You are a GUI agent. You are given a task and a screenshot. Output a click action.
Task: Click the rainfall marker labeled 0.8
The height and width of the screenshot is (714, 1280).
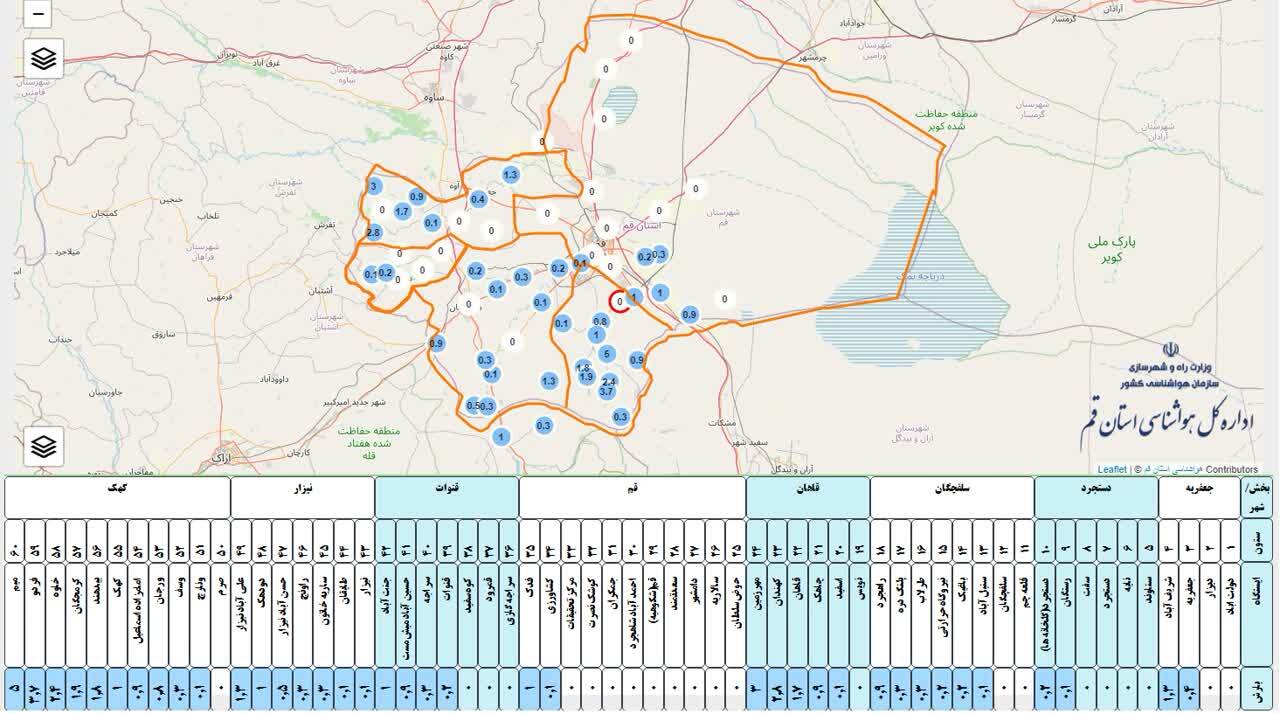click(x=600, y=321)
